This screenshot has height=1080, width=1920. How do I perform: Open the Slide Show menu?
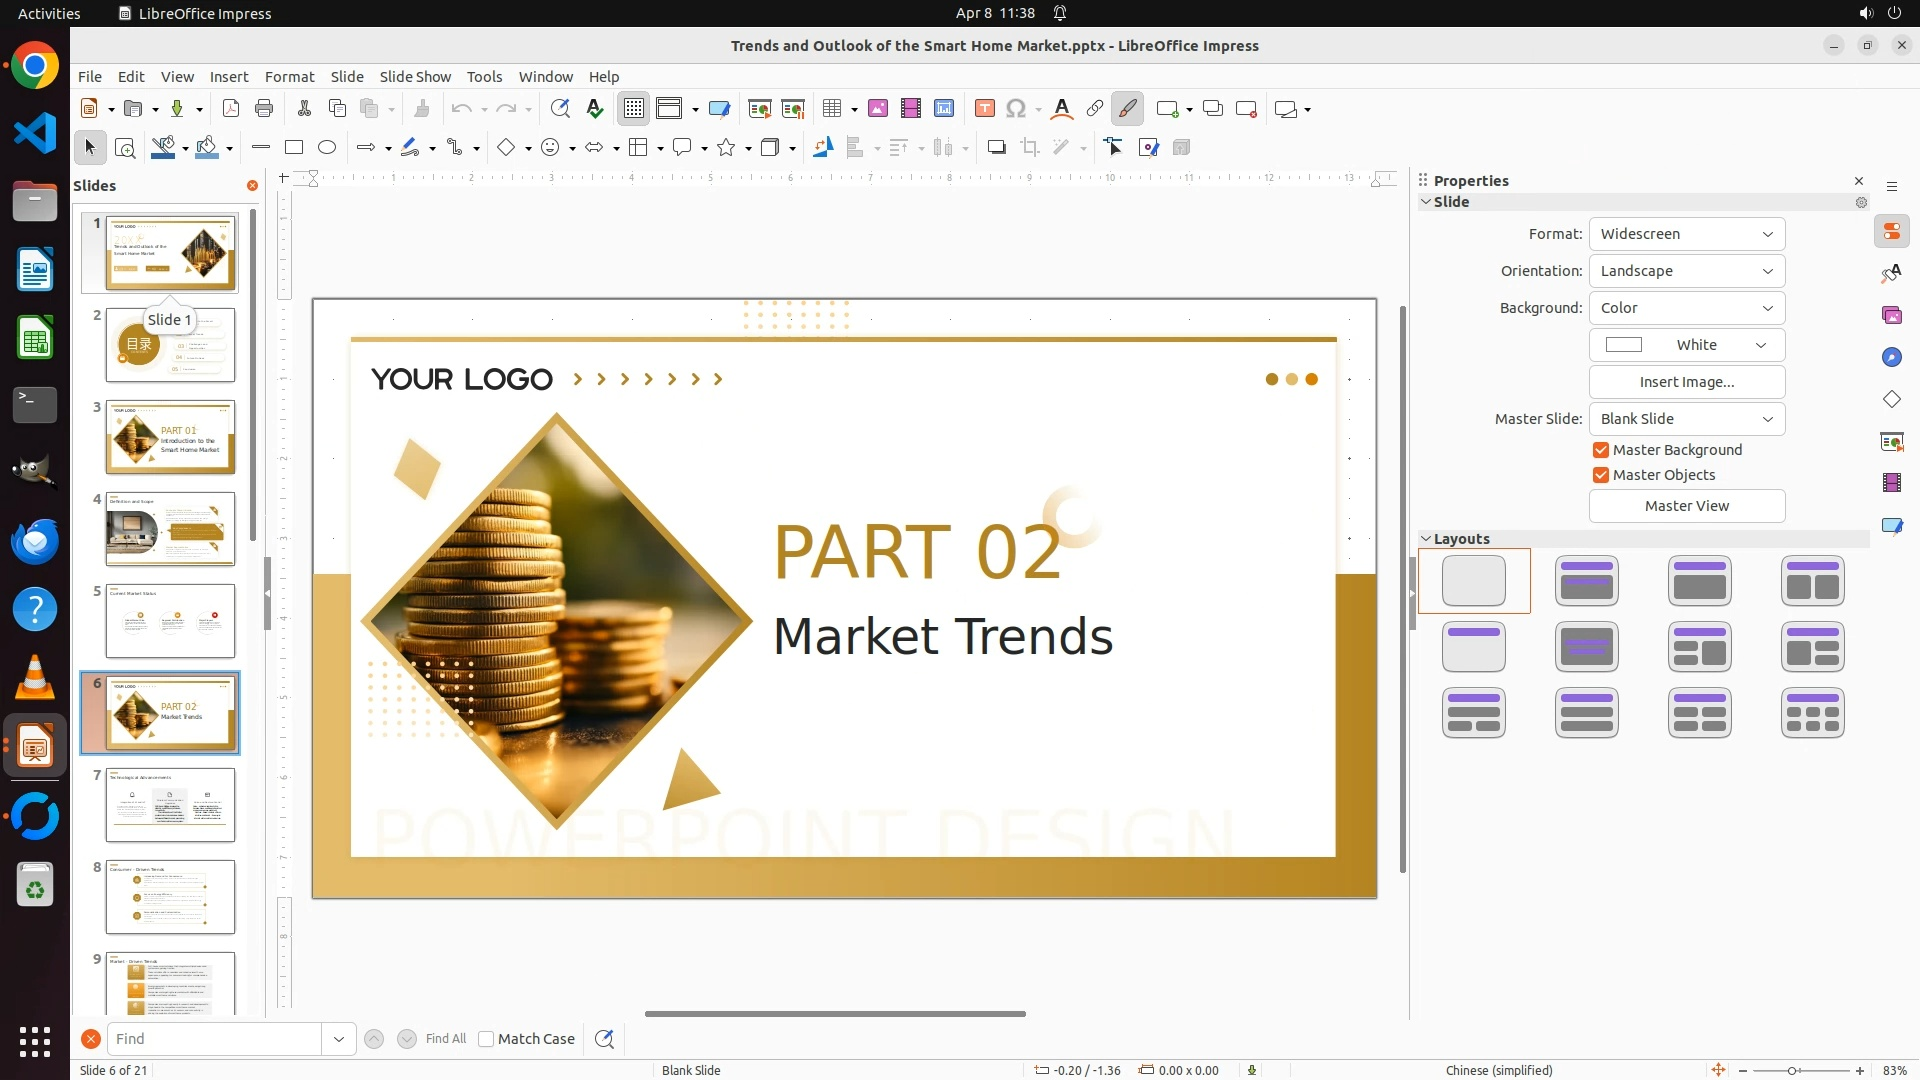coord(415,77)
